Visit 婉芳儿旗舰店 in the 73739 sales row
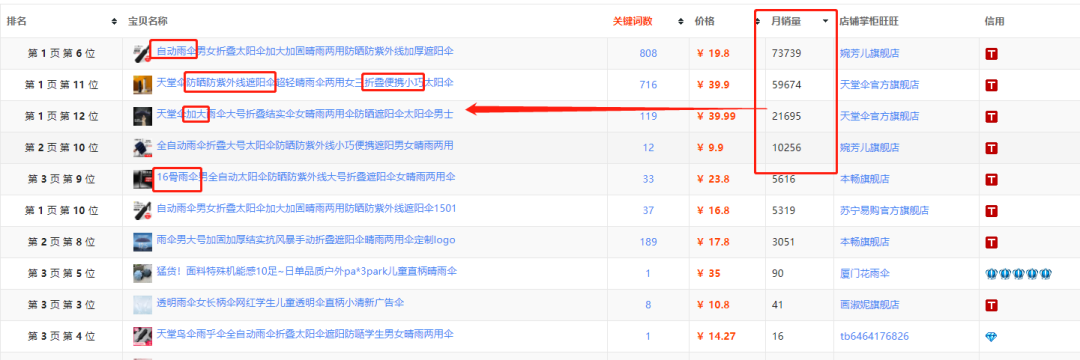The image size is (1080, 360). (x=869, y=53)
